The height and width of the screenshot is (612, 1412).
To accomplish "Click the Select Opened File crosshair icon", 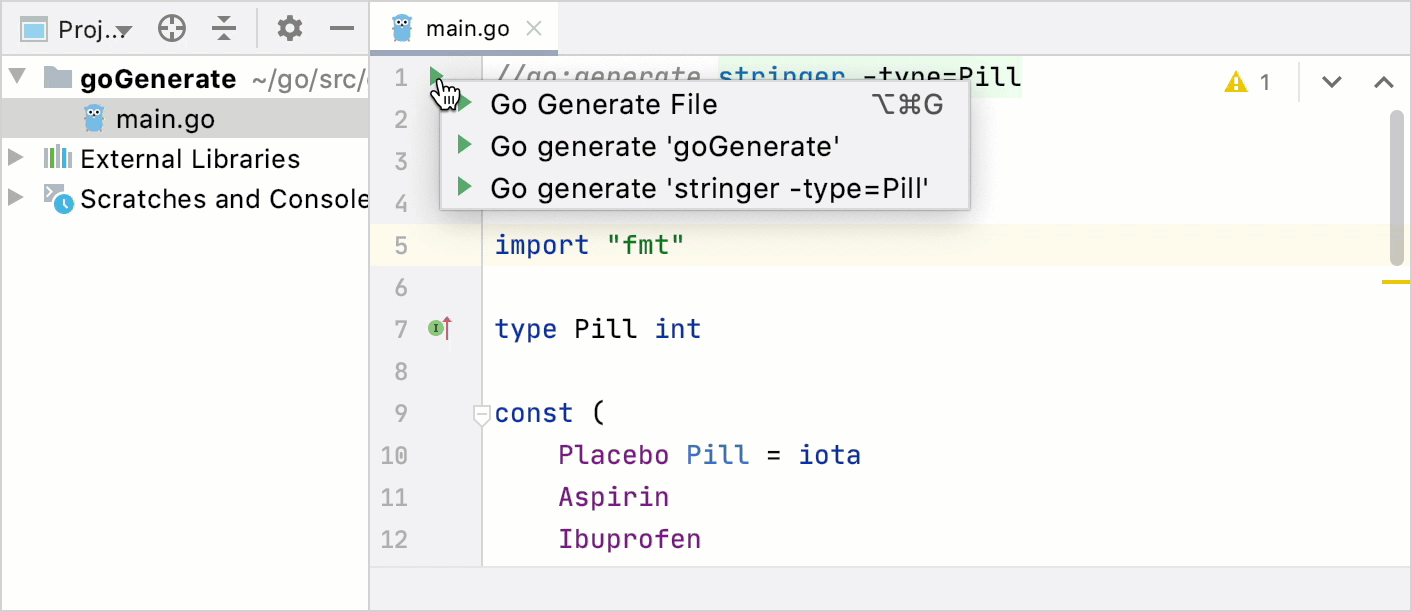I will (x=171, y=28).
